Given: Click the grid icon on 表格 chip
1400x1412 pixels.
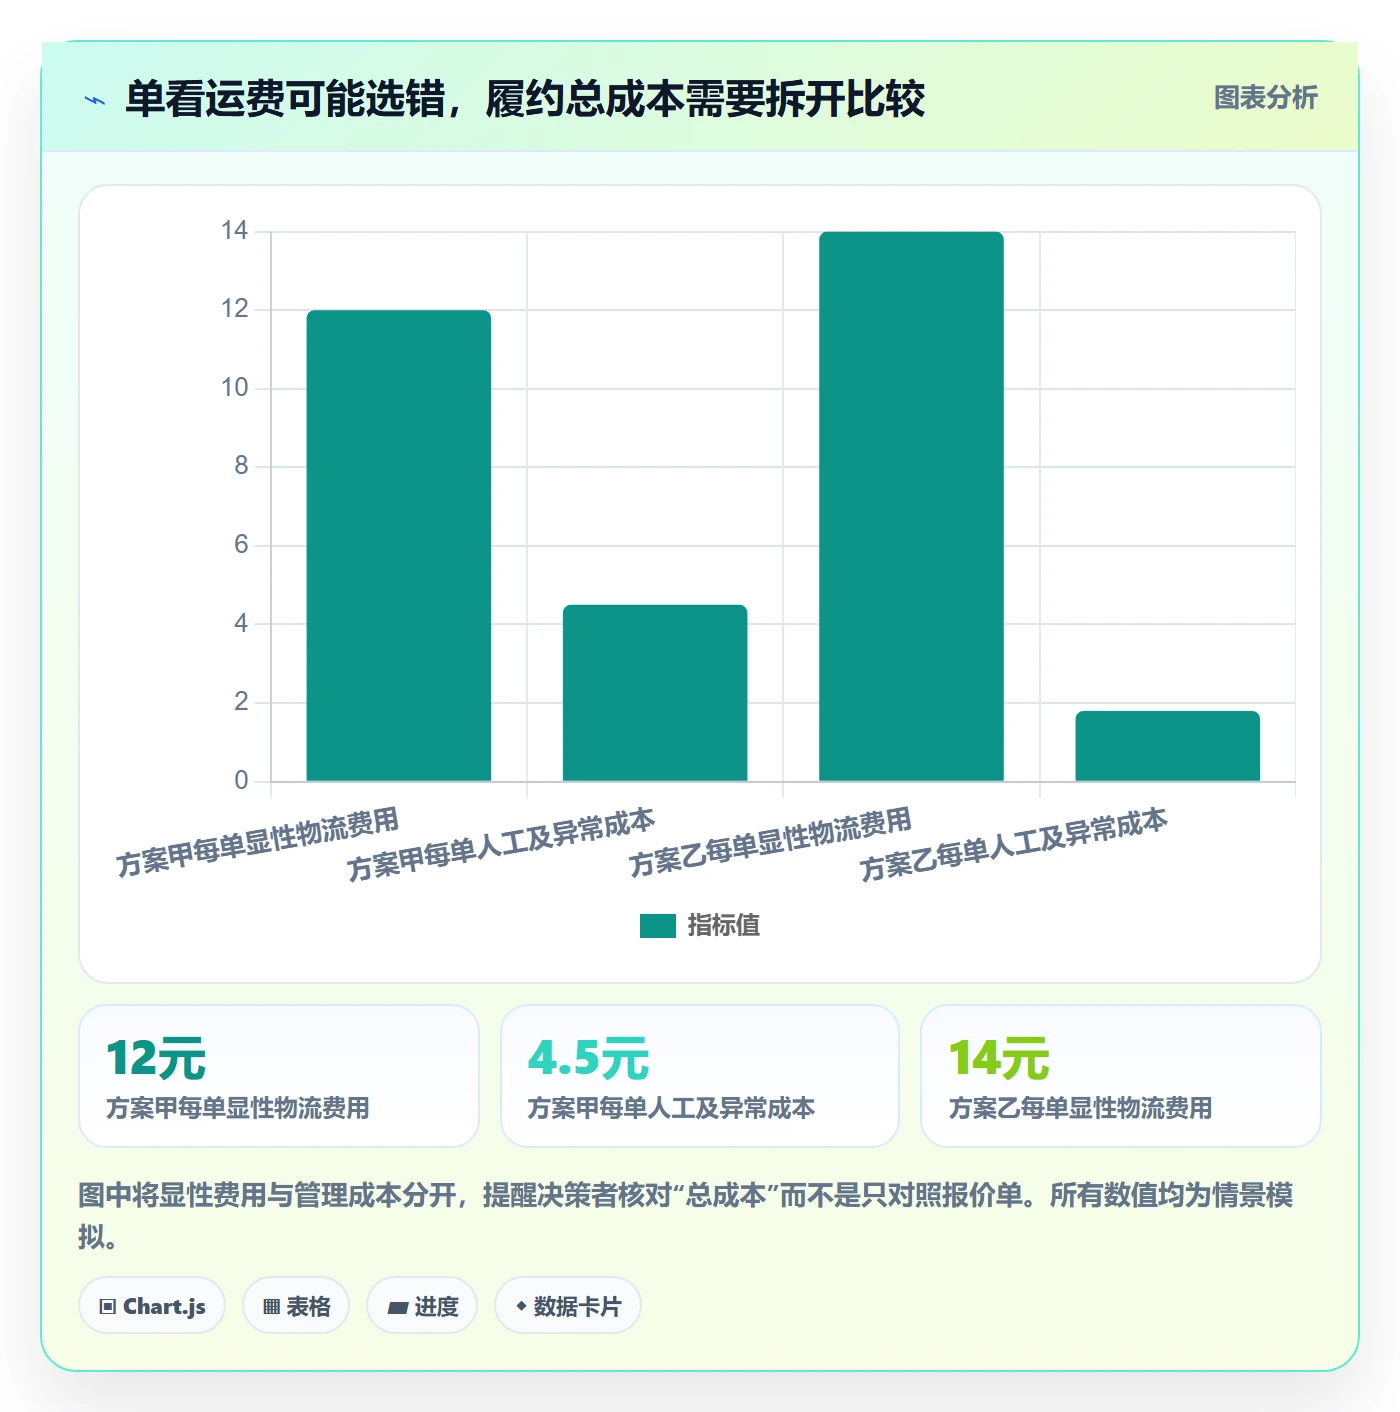Looking at the screenshot, I should (271, 1307).
